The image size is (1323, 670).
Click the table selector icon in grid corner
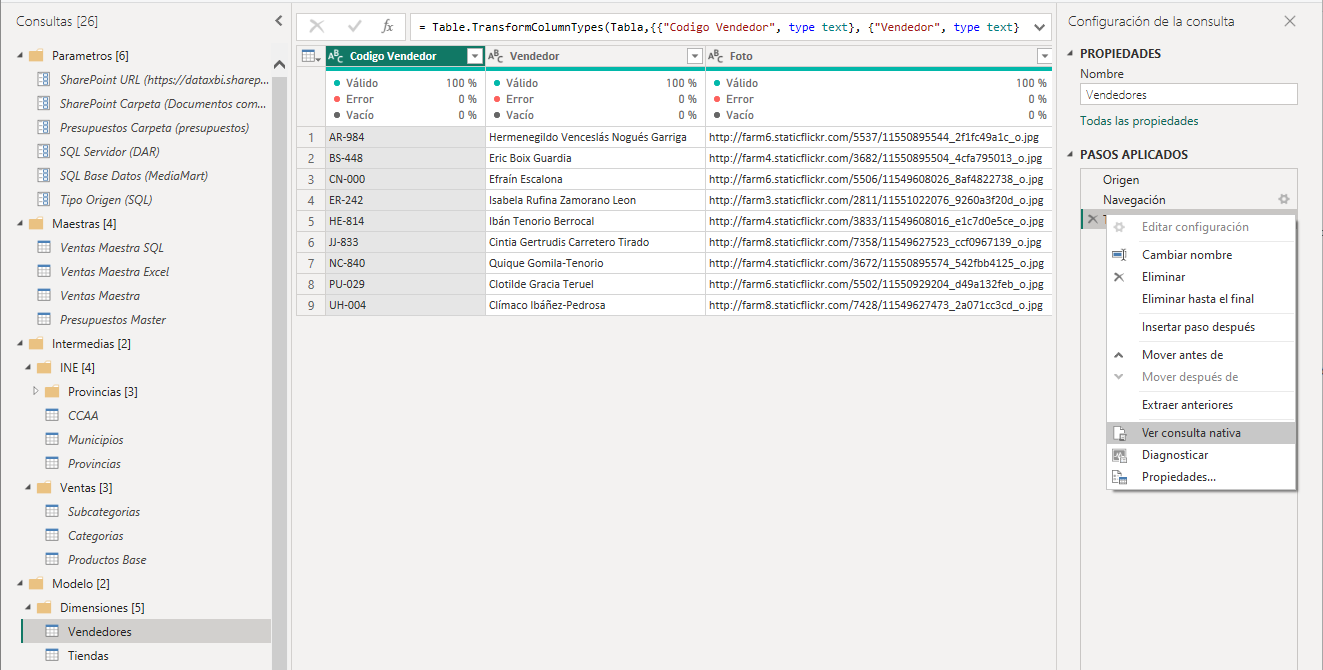(309, 57)
